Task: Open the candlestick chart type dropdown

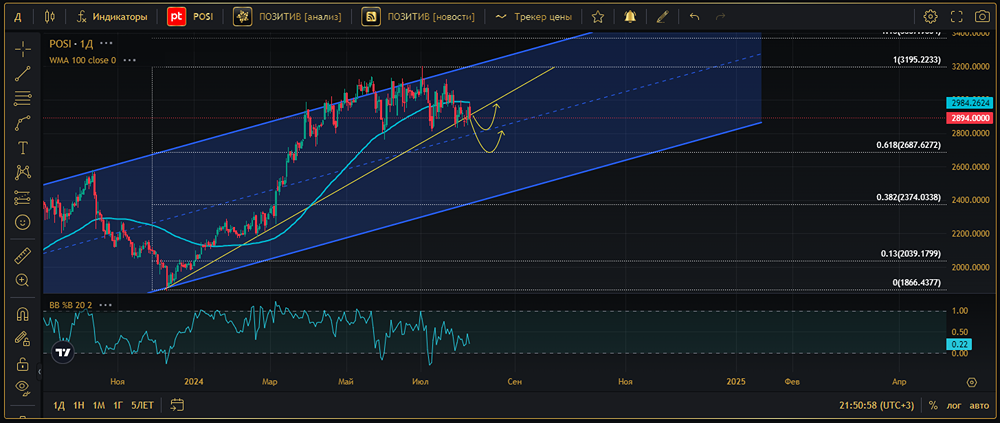Action: click(50, 17)
